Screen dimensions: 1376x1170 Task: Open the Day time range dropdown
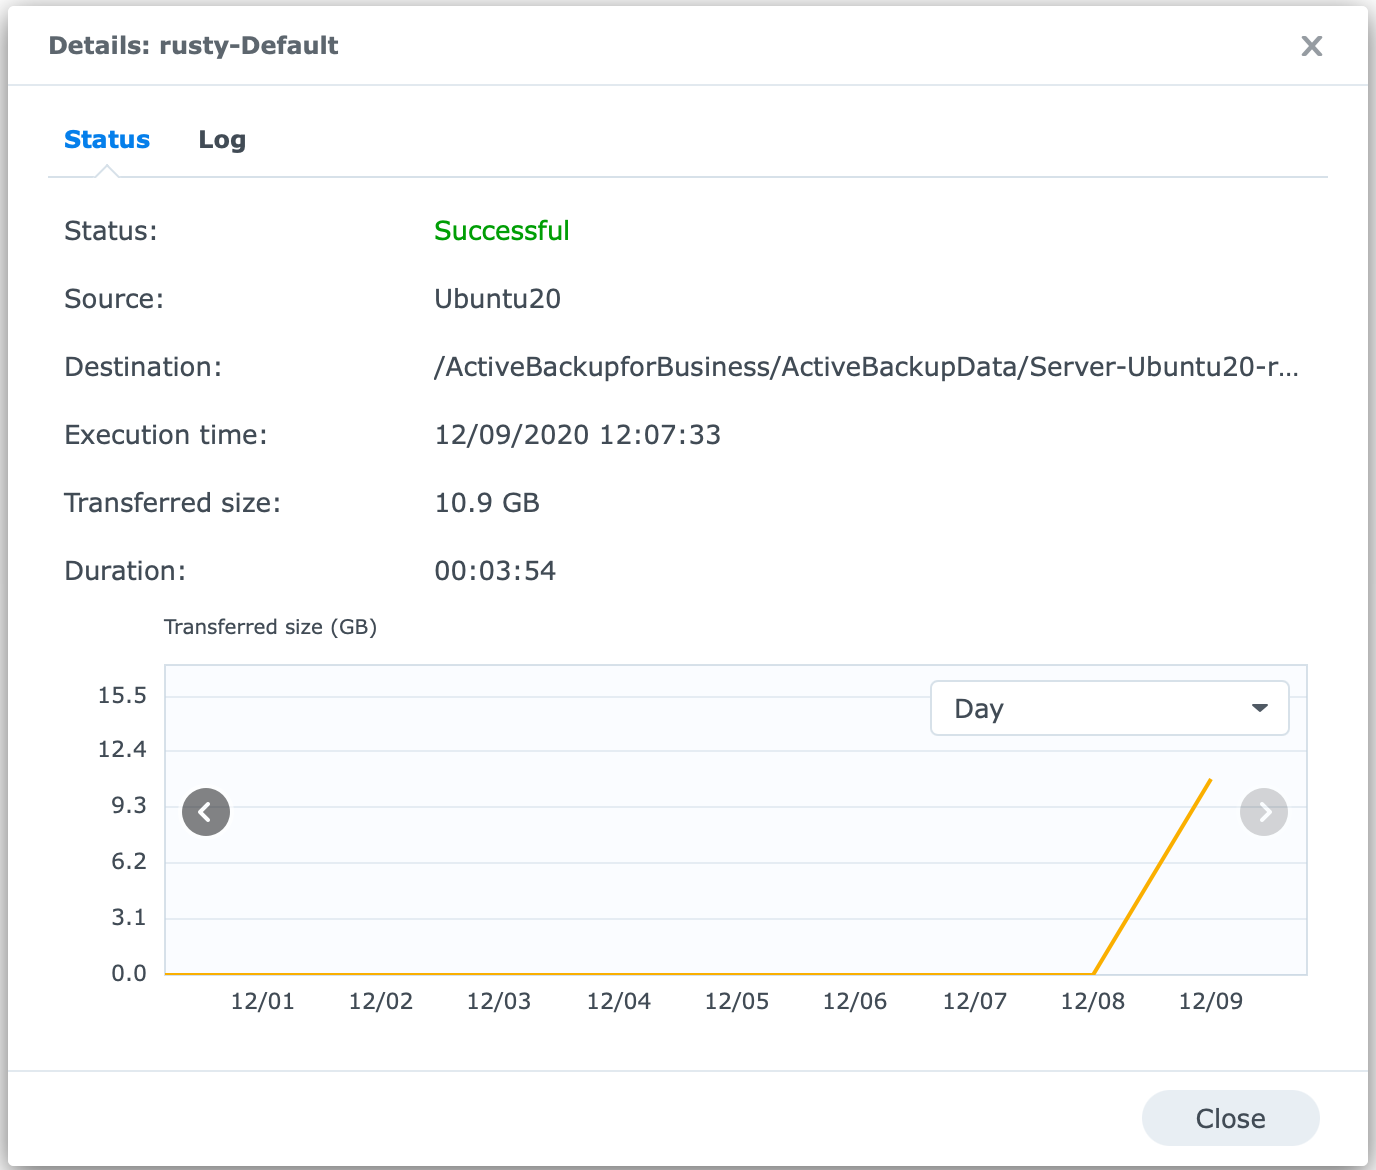point(1109,708)
